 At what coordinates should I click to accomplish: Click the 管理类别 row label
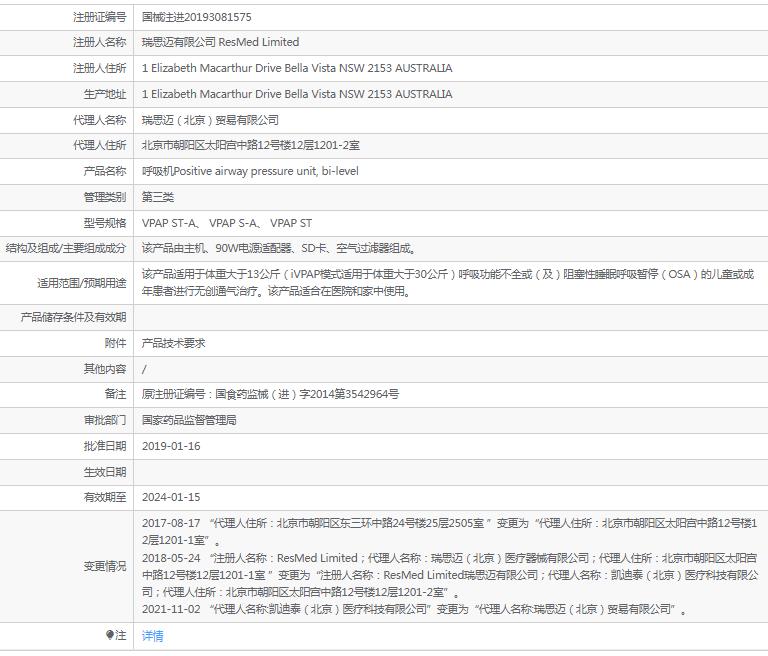click(105, 197)
